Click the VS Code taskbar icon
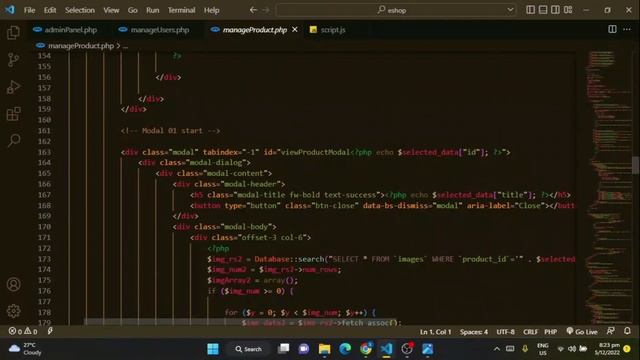Viewport: 640px width, 360px height. coord(387,349)
